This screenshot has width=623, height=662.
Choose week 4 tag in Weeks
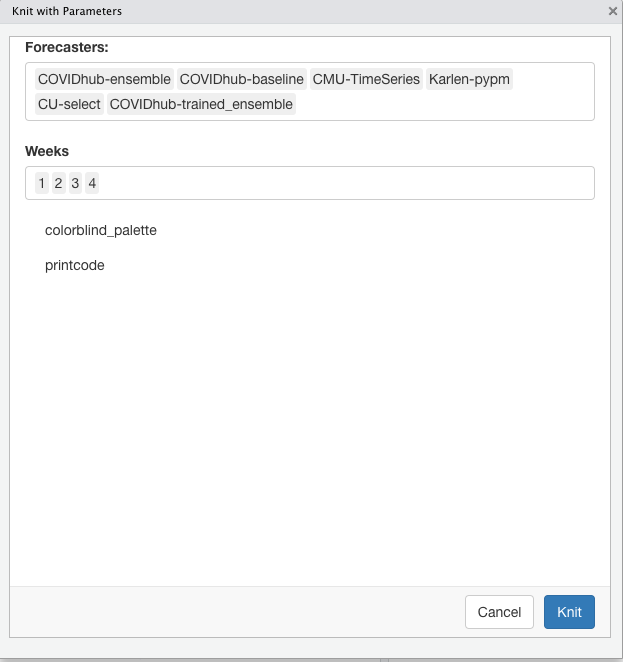[92, 183]
